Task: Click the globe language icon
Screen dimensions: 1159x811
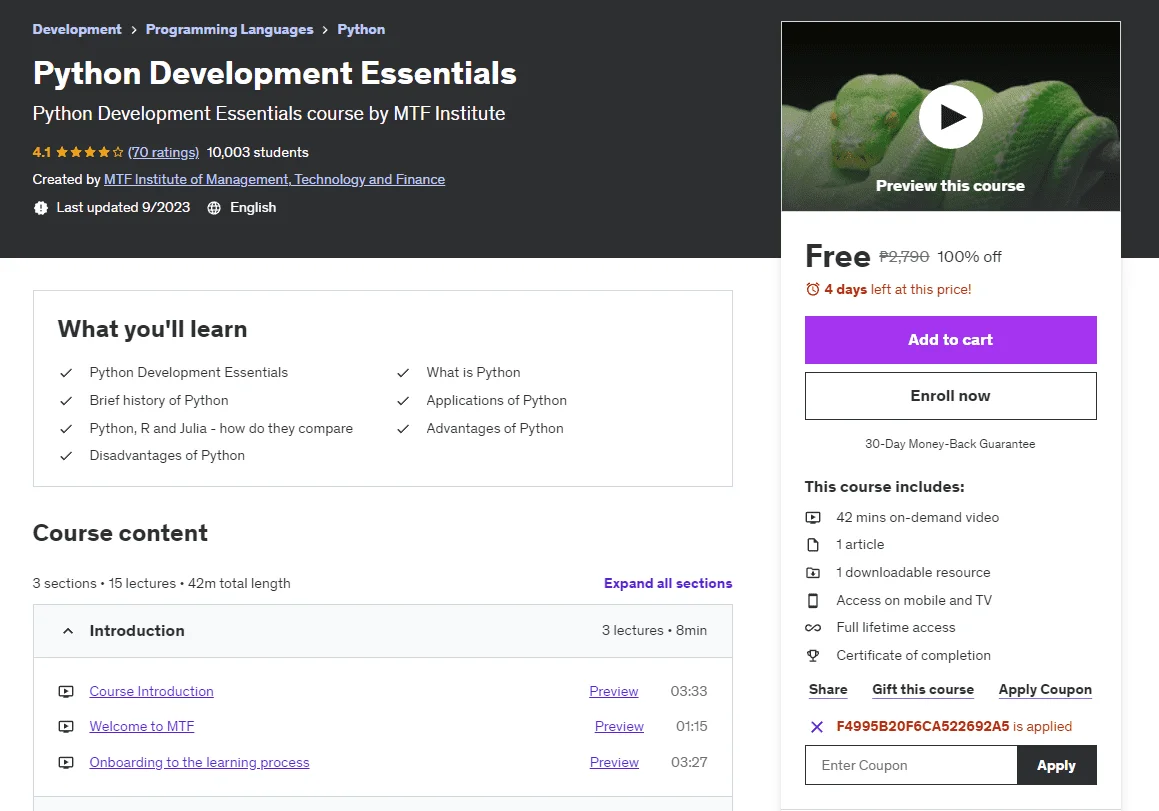Action: click(214, 208)
